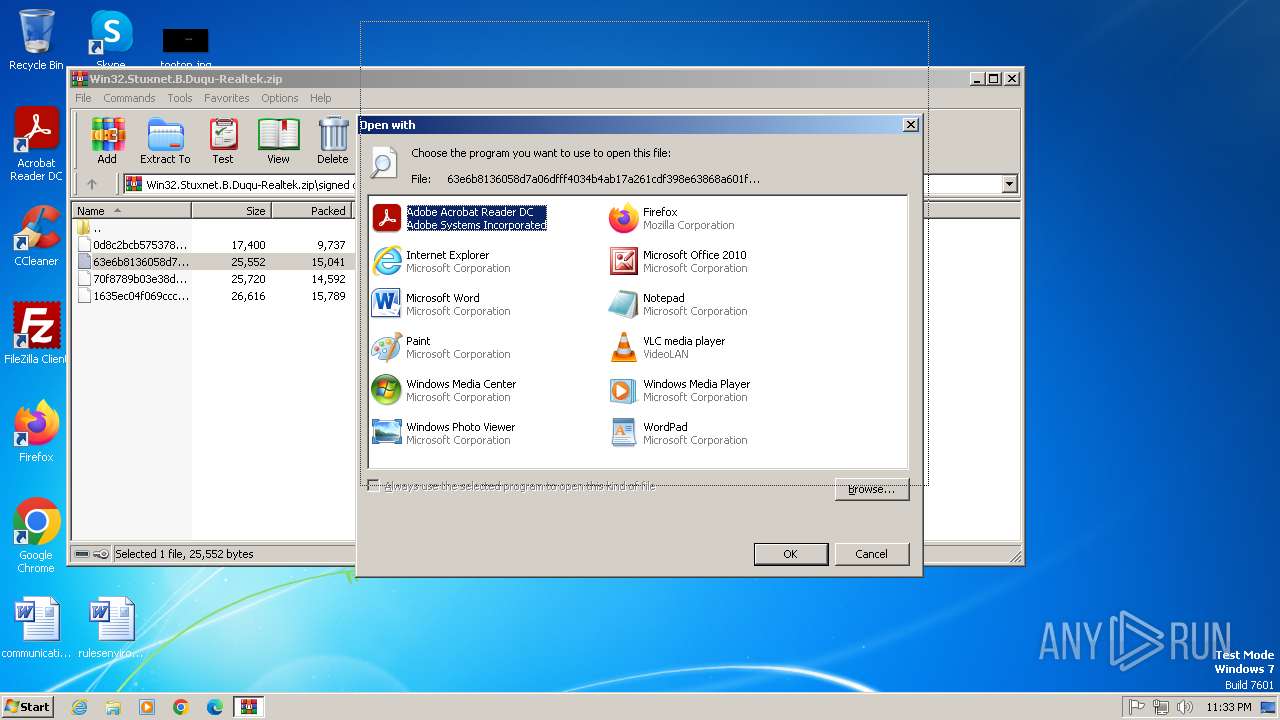Open Firefox desktop shortcut
This screenshot has width=1280, height=720.
click(x=36, y=432)
